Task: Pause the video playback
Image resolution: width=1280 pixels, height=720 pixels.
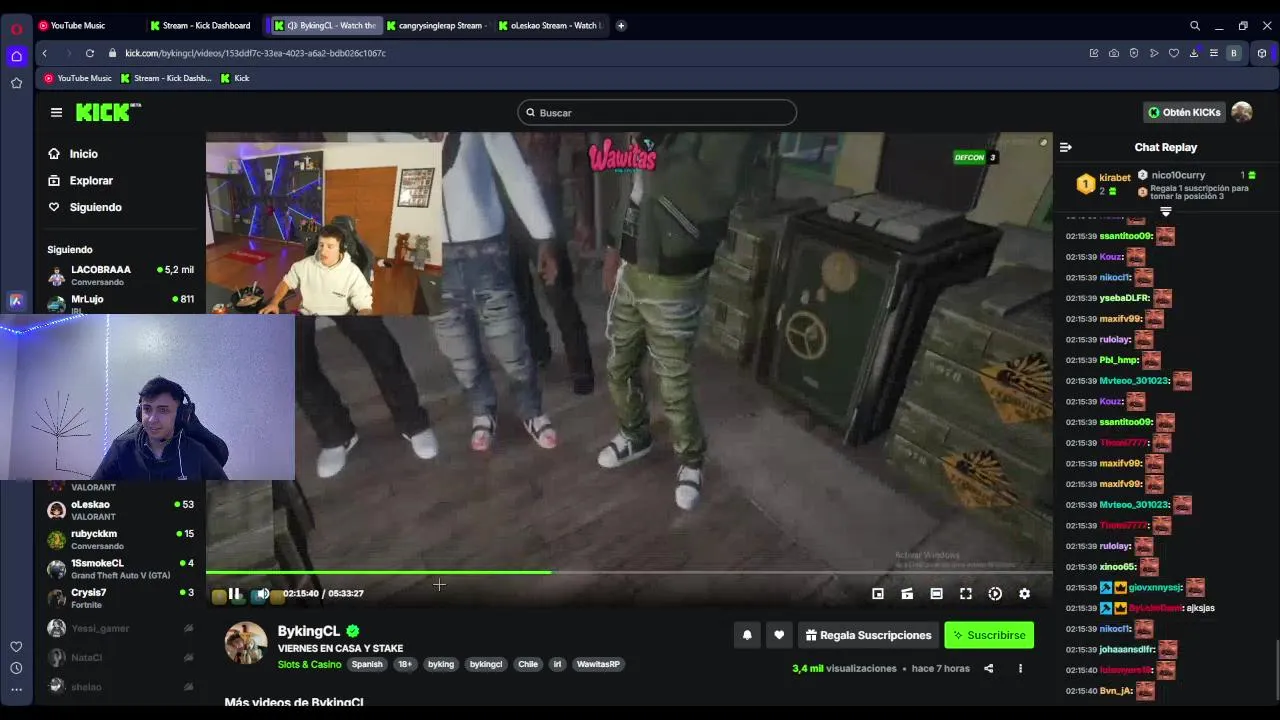Action: 234,593
